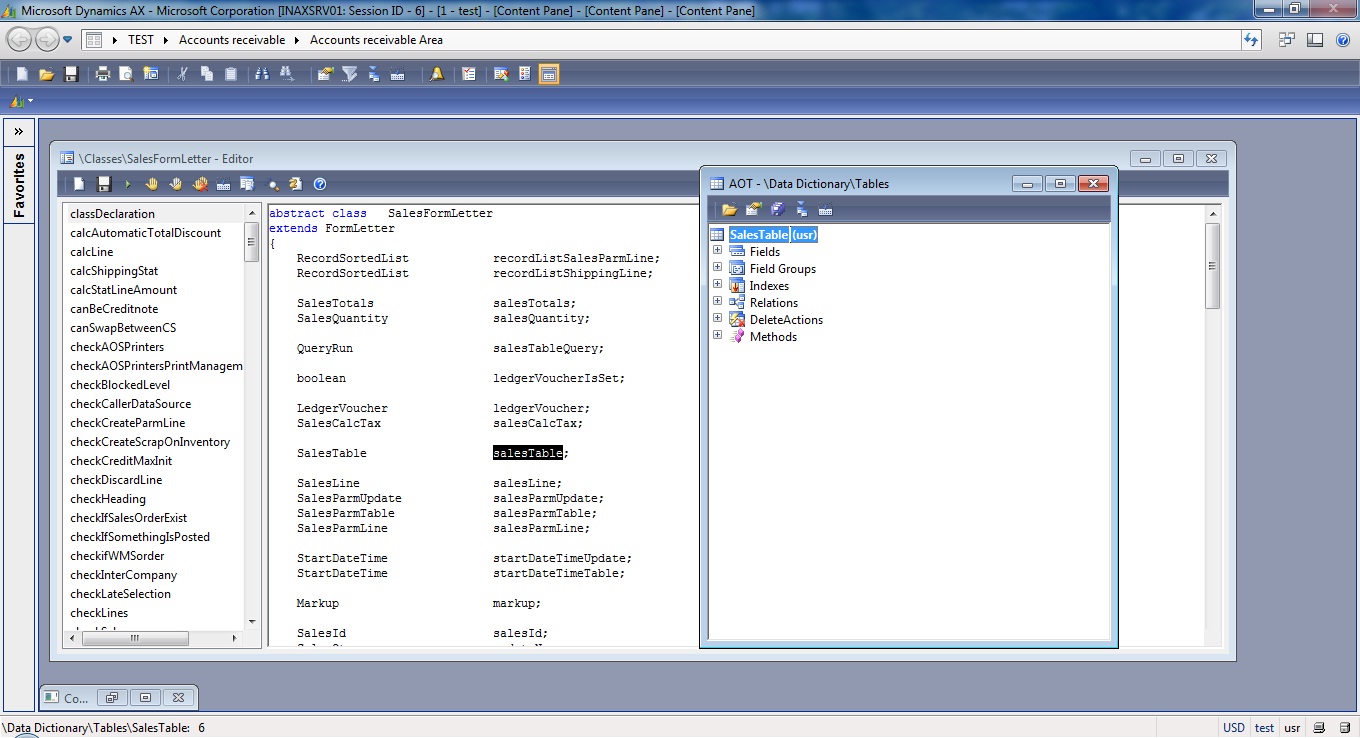Open the dropdown beside the Dynamics AX logo
The image size is (1360, 738).
tap(30, 101)
